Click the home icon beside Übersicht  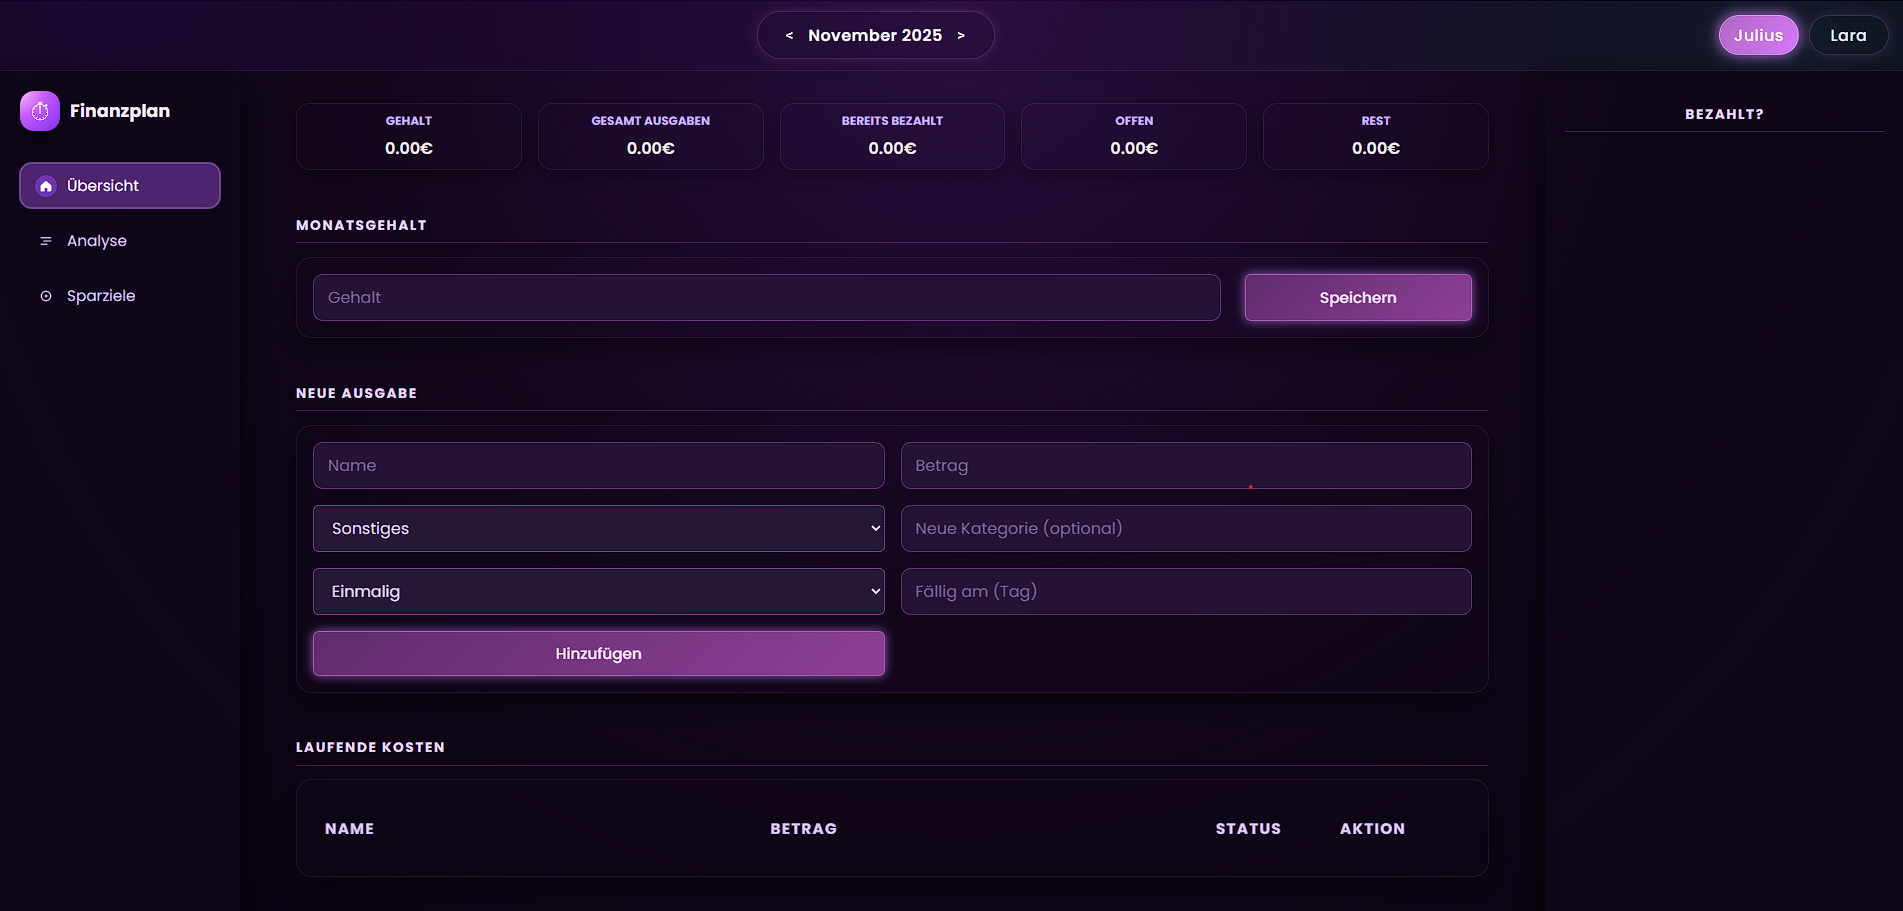[x=46, y=186]
